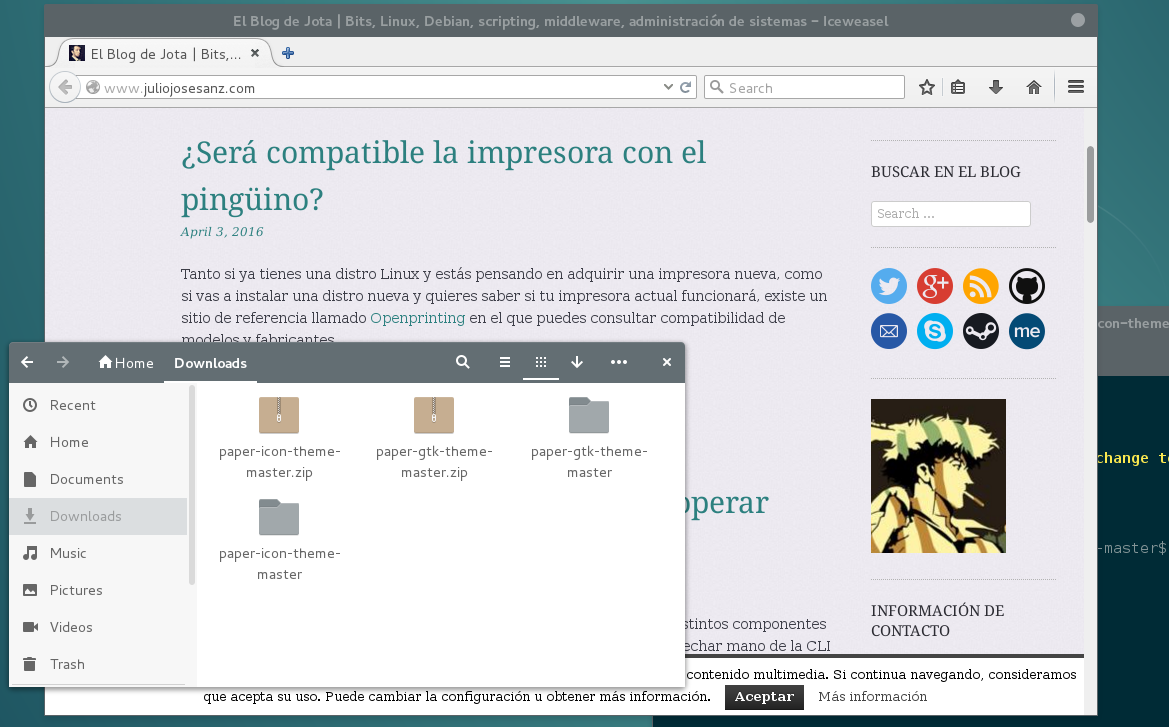
Task: Show bookmarks list icon in Iceweasel
Action: click(958, 87)
